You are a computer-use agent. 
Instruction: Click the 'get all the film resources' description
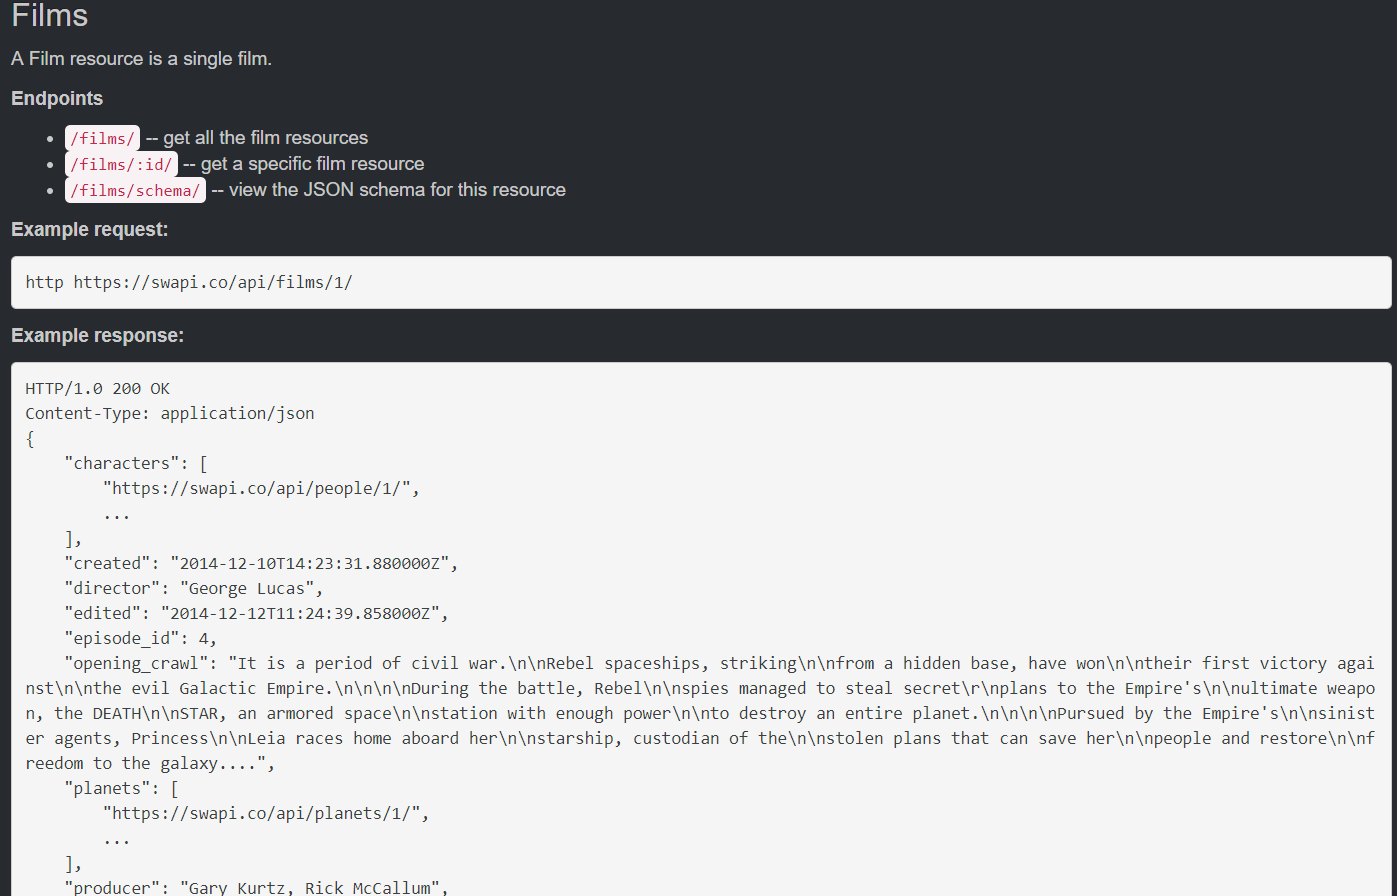pos(266,138)
